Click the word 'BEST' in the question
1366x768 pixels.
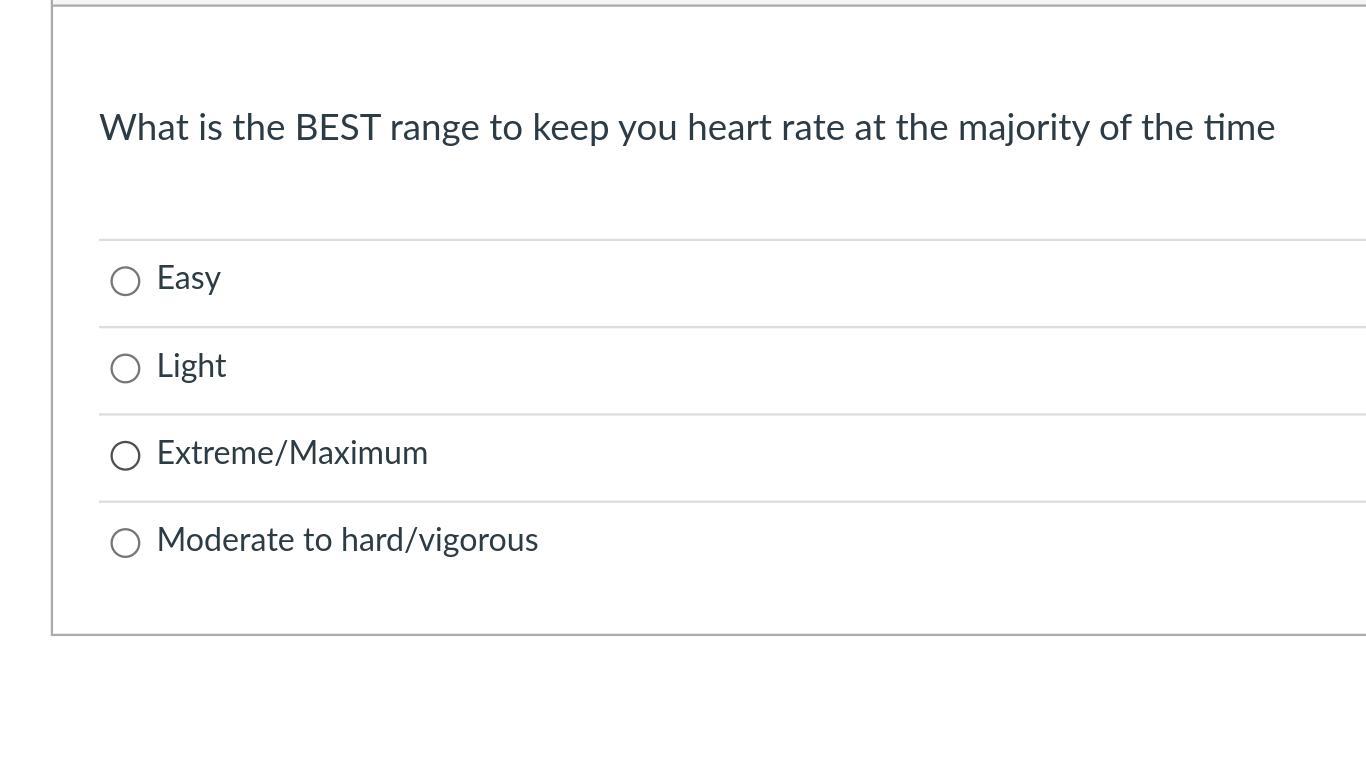tap(337, 128)
